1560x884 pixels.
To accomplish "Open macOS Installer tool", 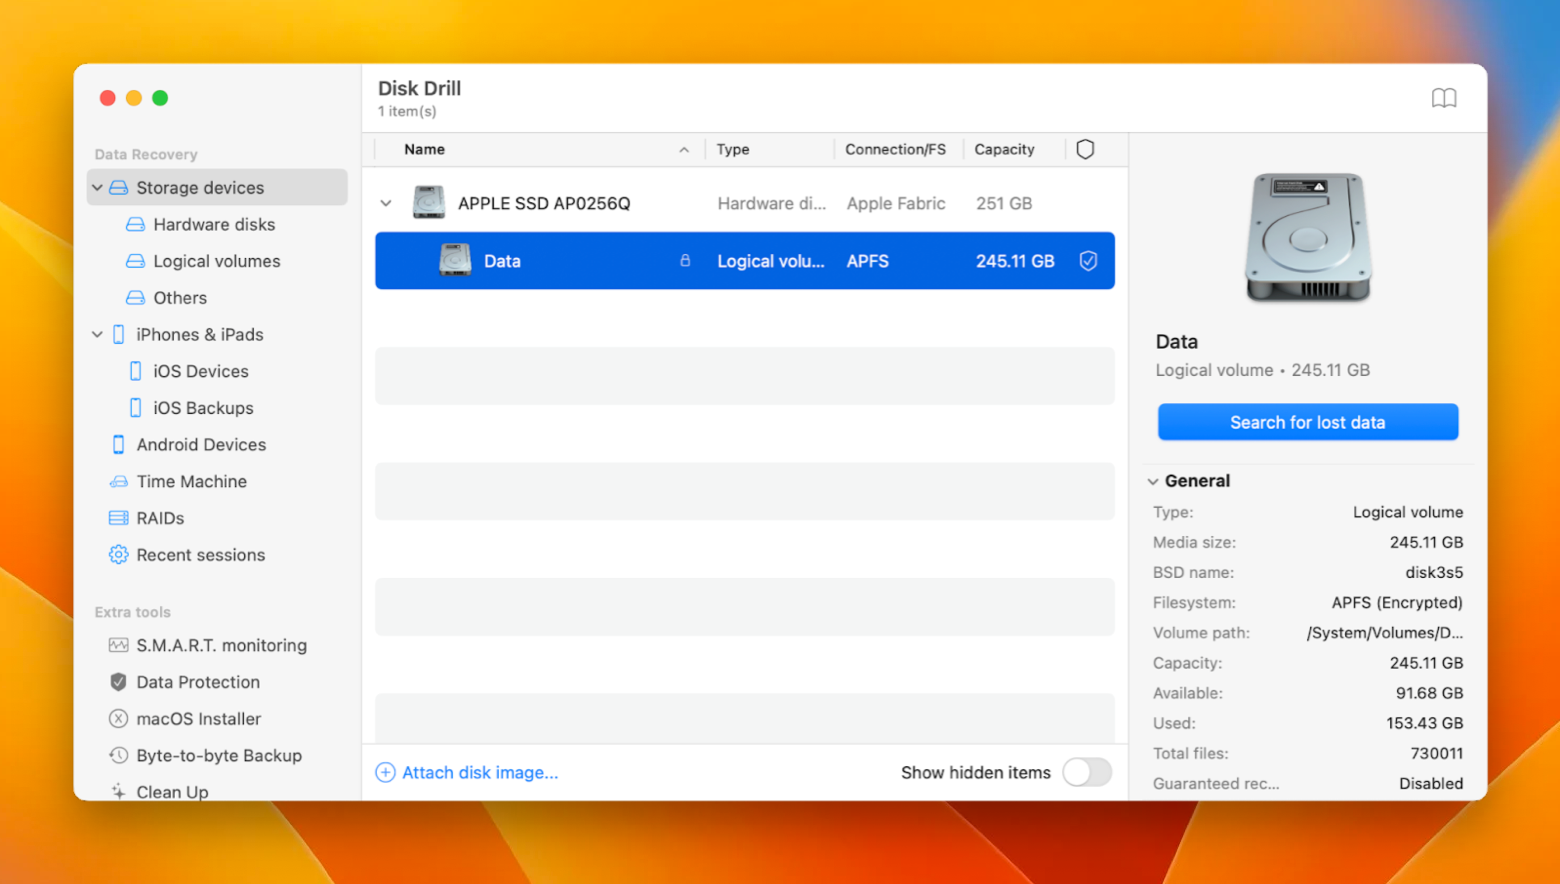I will [x=199, y=719].
